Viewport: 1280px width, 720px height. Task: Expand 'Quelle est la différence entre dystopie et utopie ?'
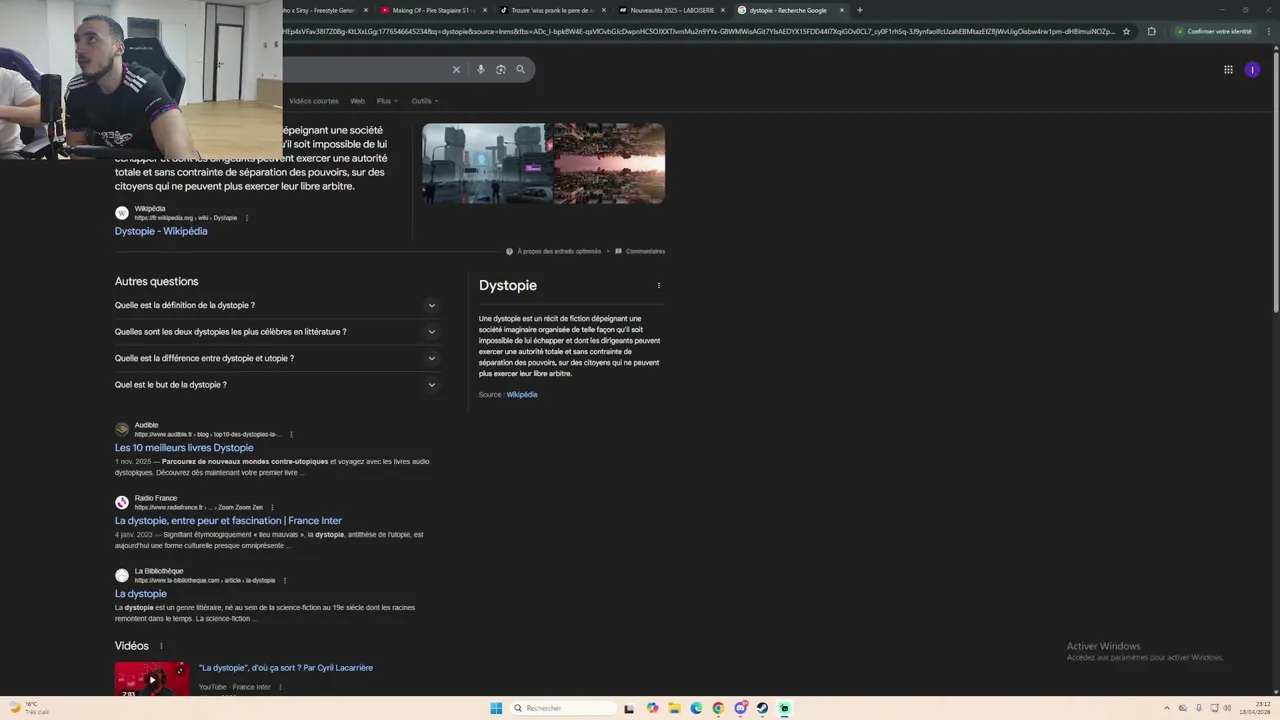pyautogui.click(x=276, y=358)
